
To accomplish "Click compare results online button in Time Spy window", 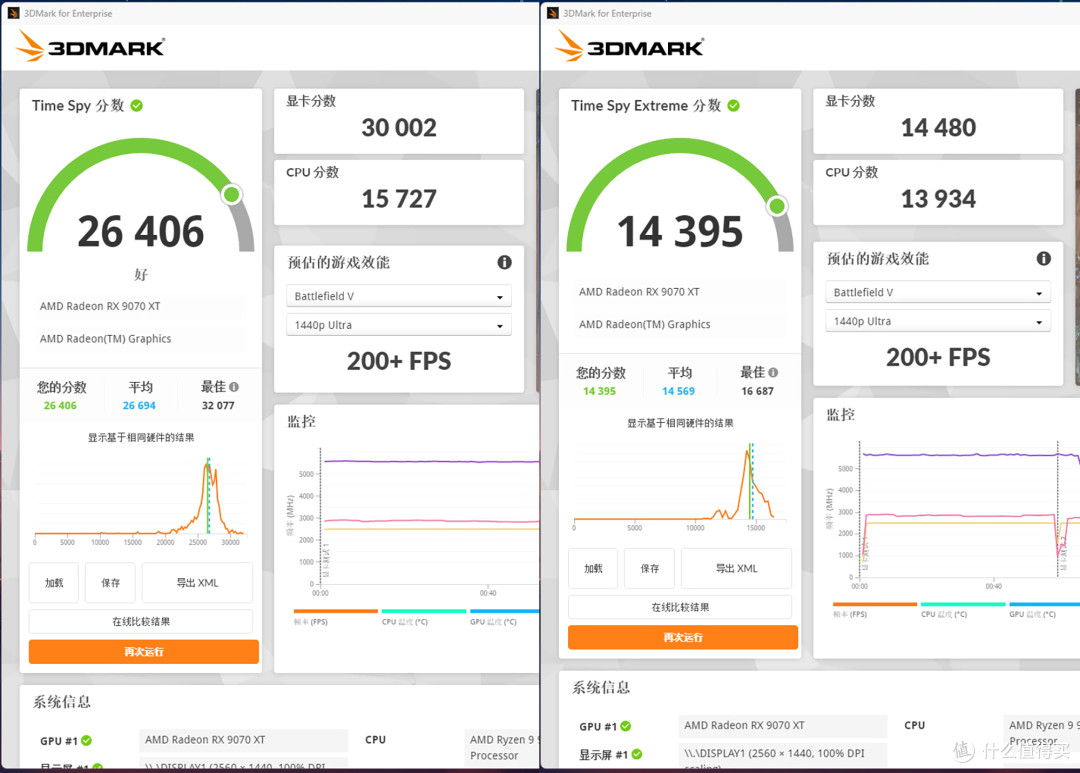I will coord(141,621).
